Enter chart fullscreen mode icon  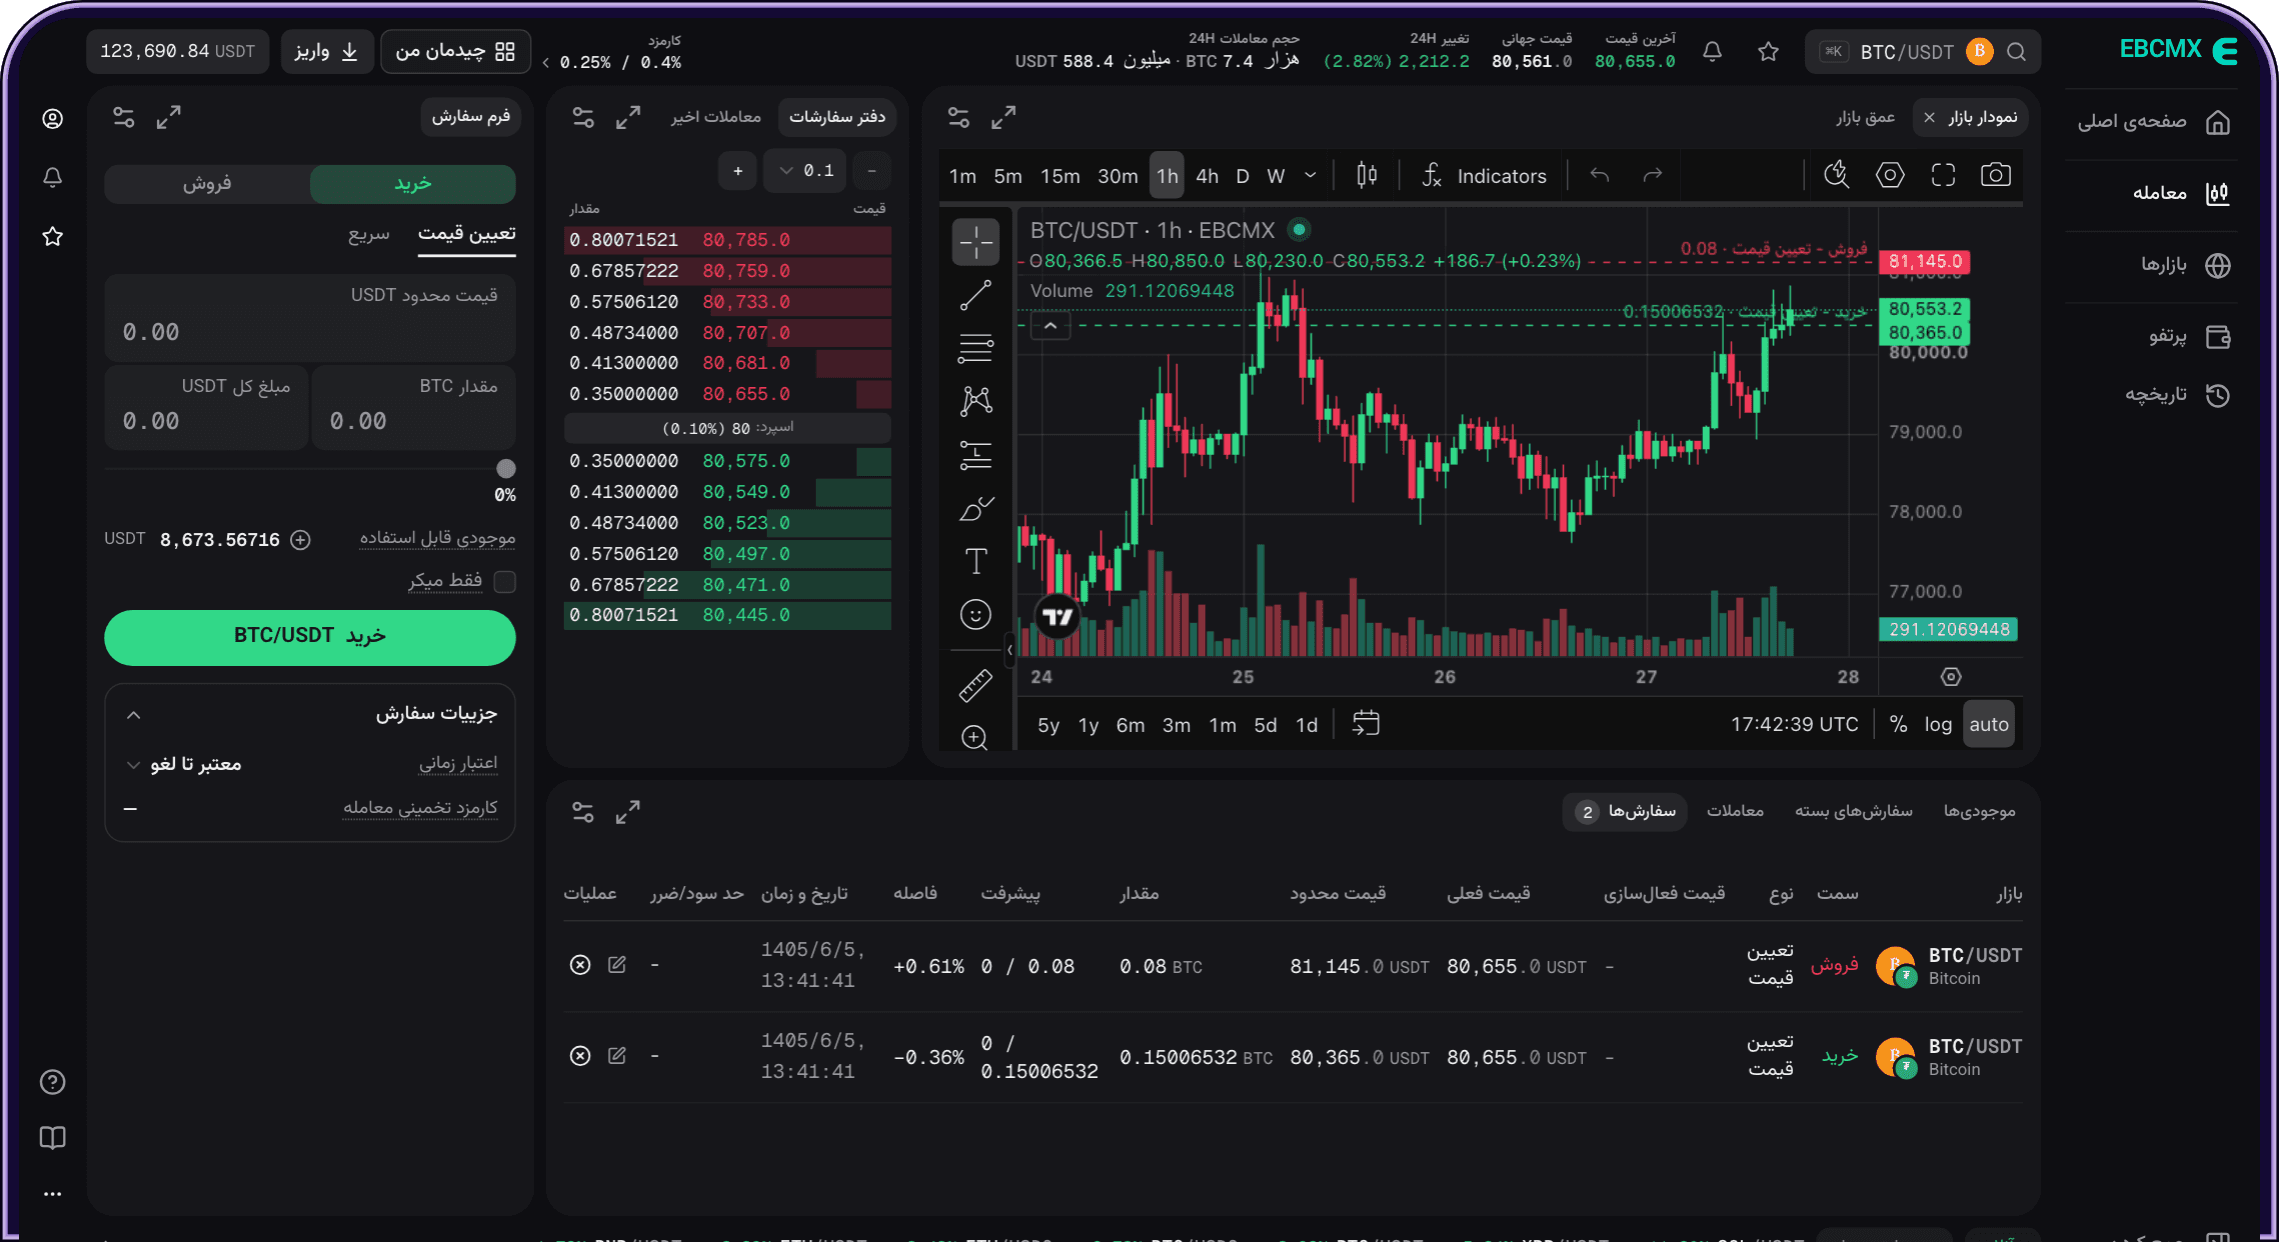pyautogui.click(x=1942, y=175)
